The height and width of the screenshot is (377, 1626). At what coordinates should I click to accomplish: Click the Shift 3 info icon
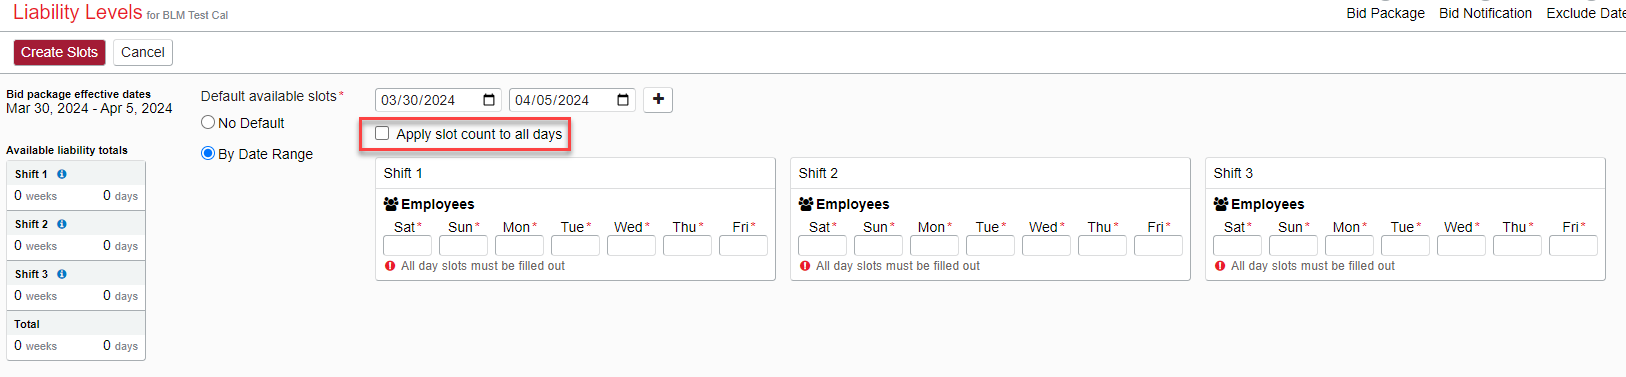tap(62, 274)
